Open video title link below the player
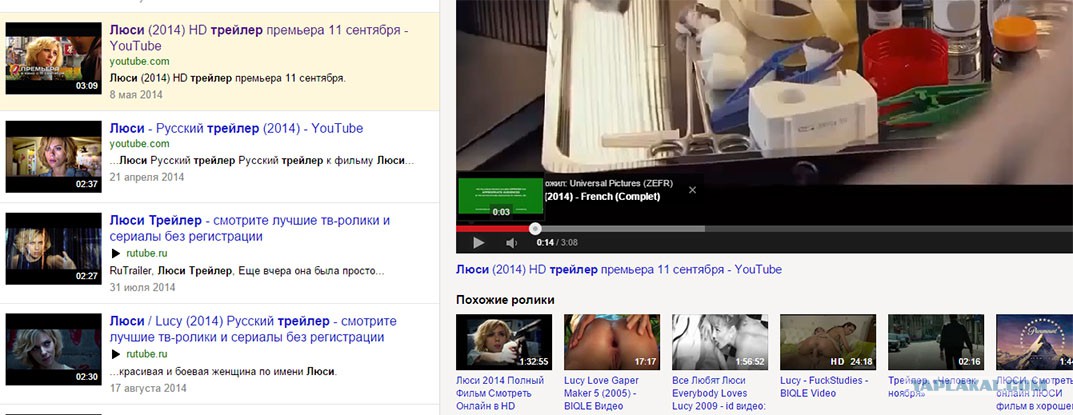The height and width of the screenshot is (415, 1073). (x=619, y=270)
